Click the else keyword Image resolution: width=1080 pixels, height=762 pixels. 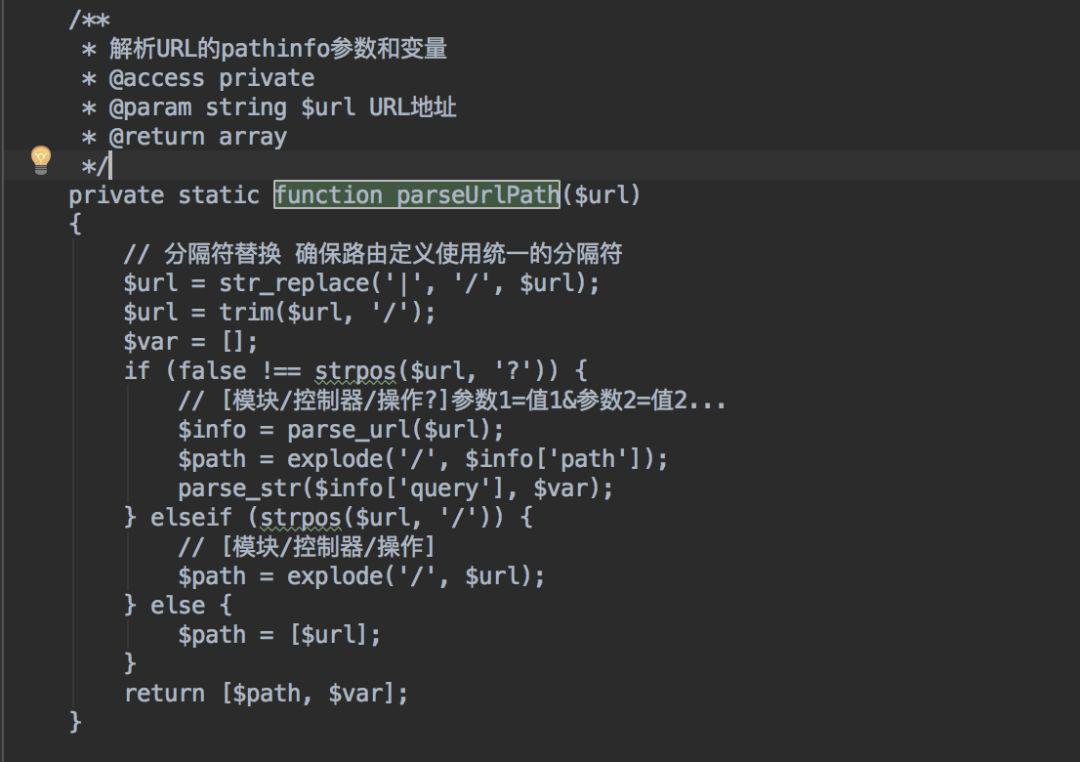[178, 606]
